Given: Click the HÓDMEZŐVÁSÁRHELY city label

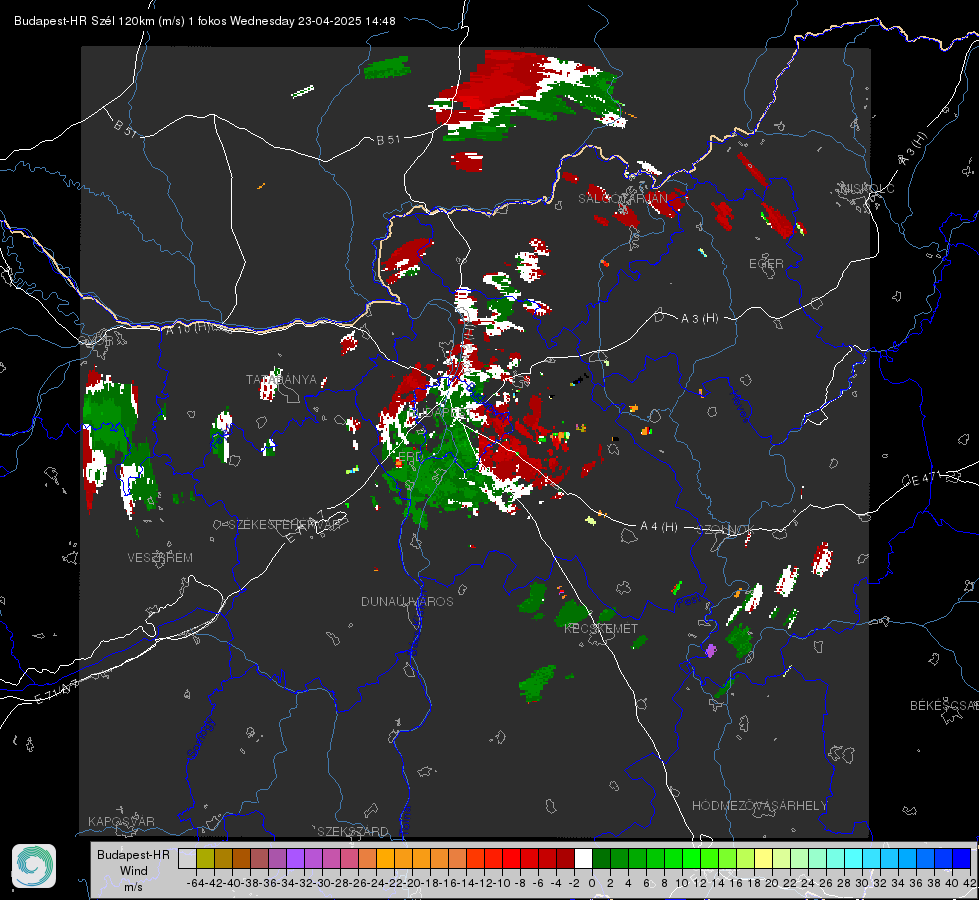Looking at the screenshot, I should 759,806.
